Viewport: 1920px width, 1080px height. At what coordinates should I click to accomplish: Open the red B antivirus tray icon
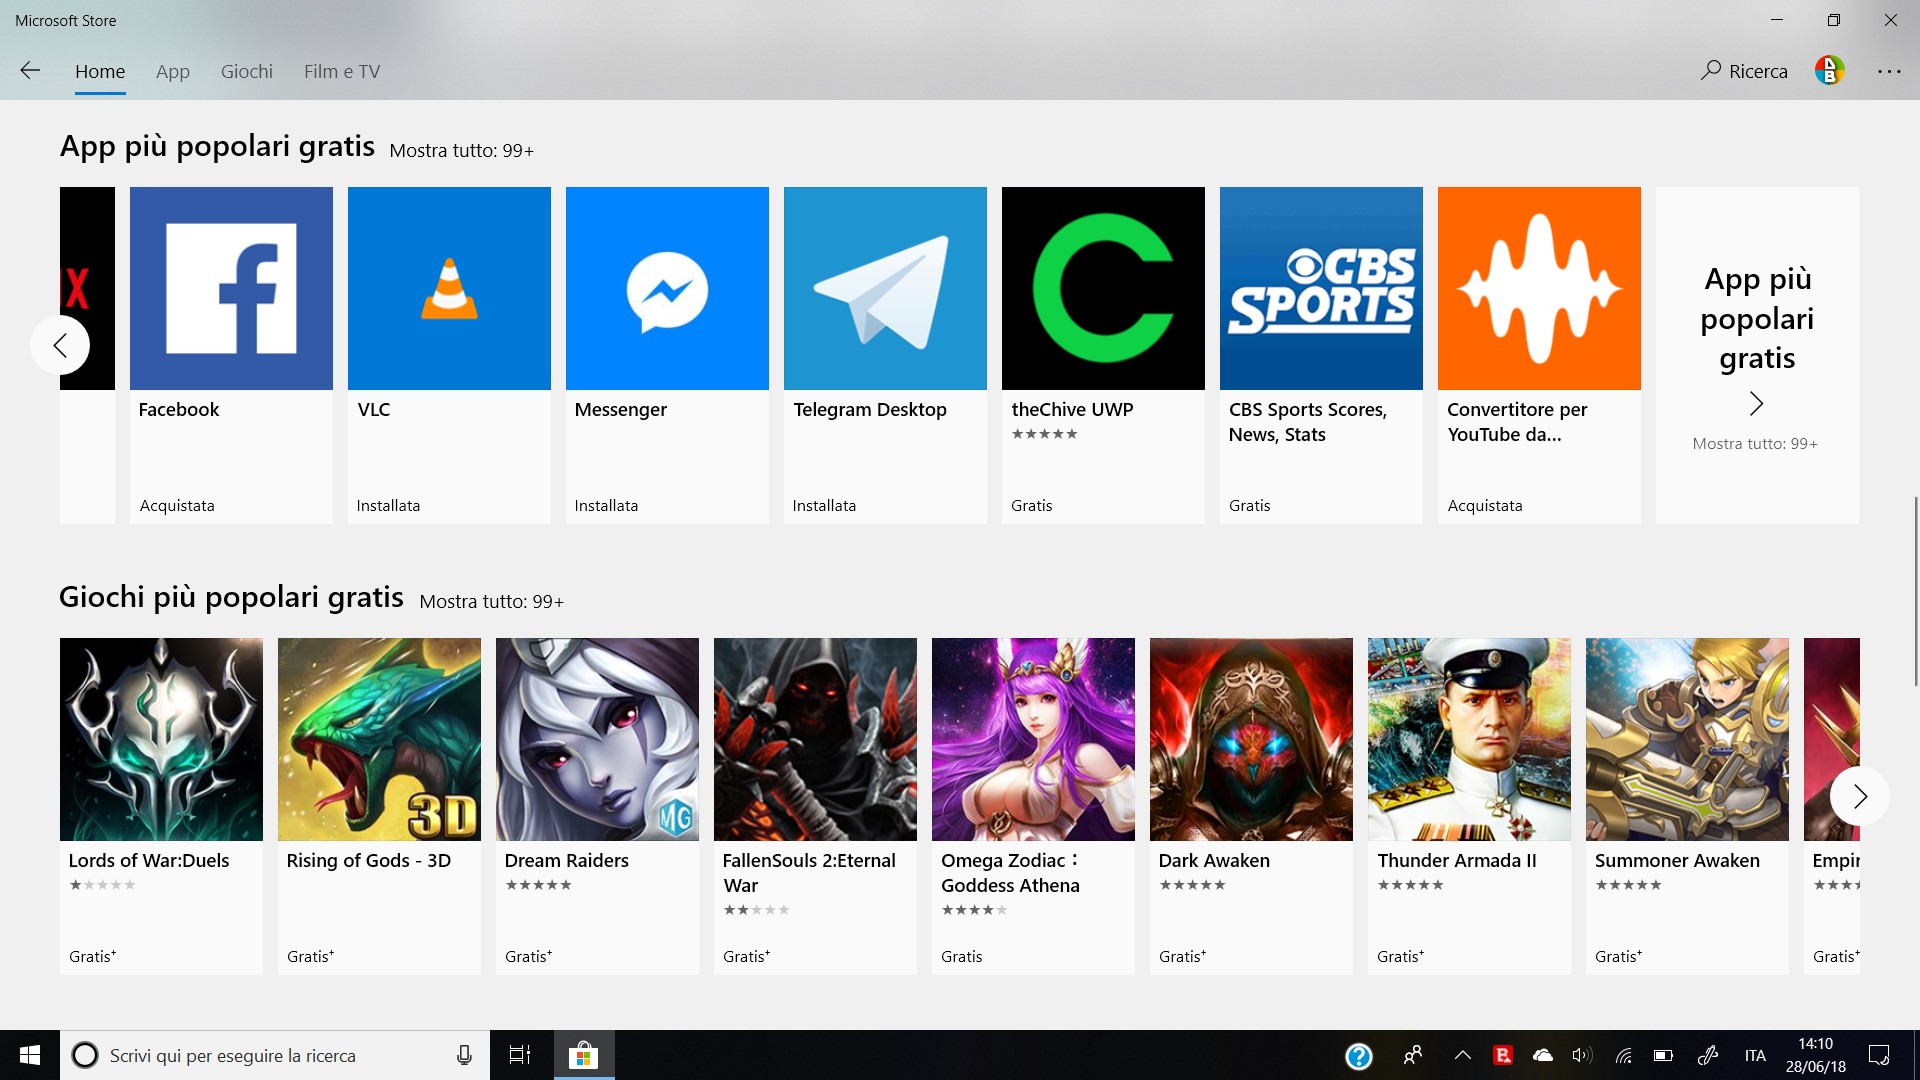click(1503, 1055)
